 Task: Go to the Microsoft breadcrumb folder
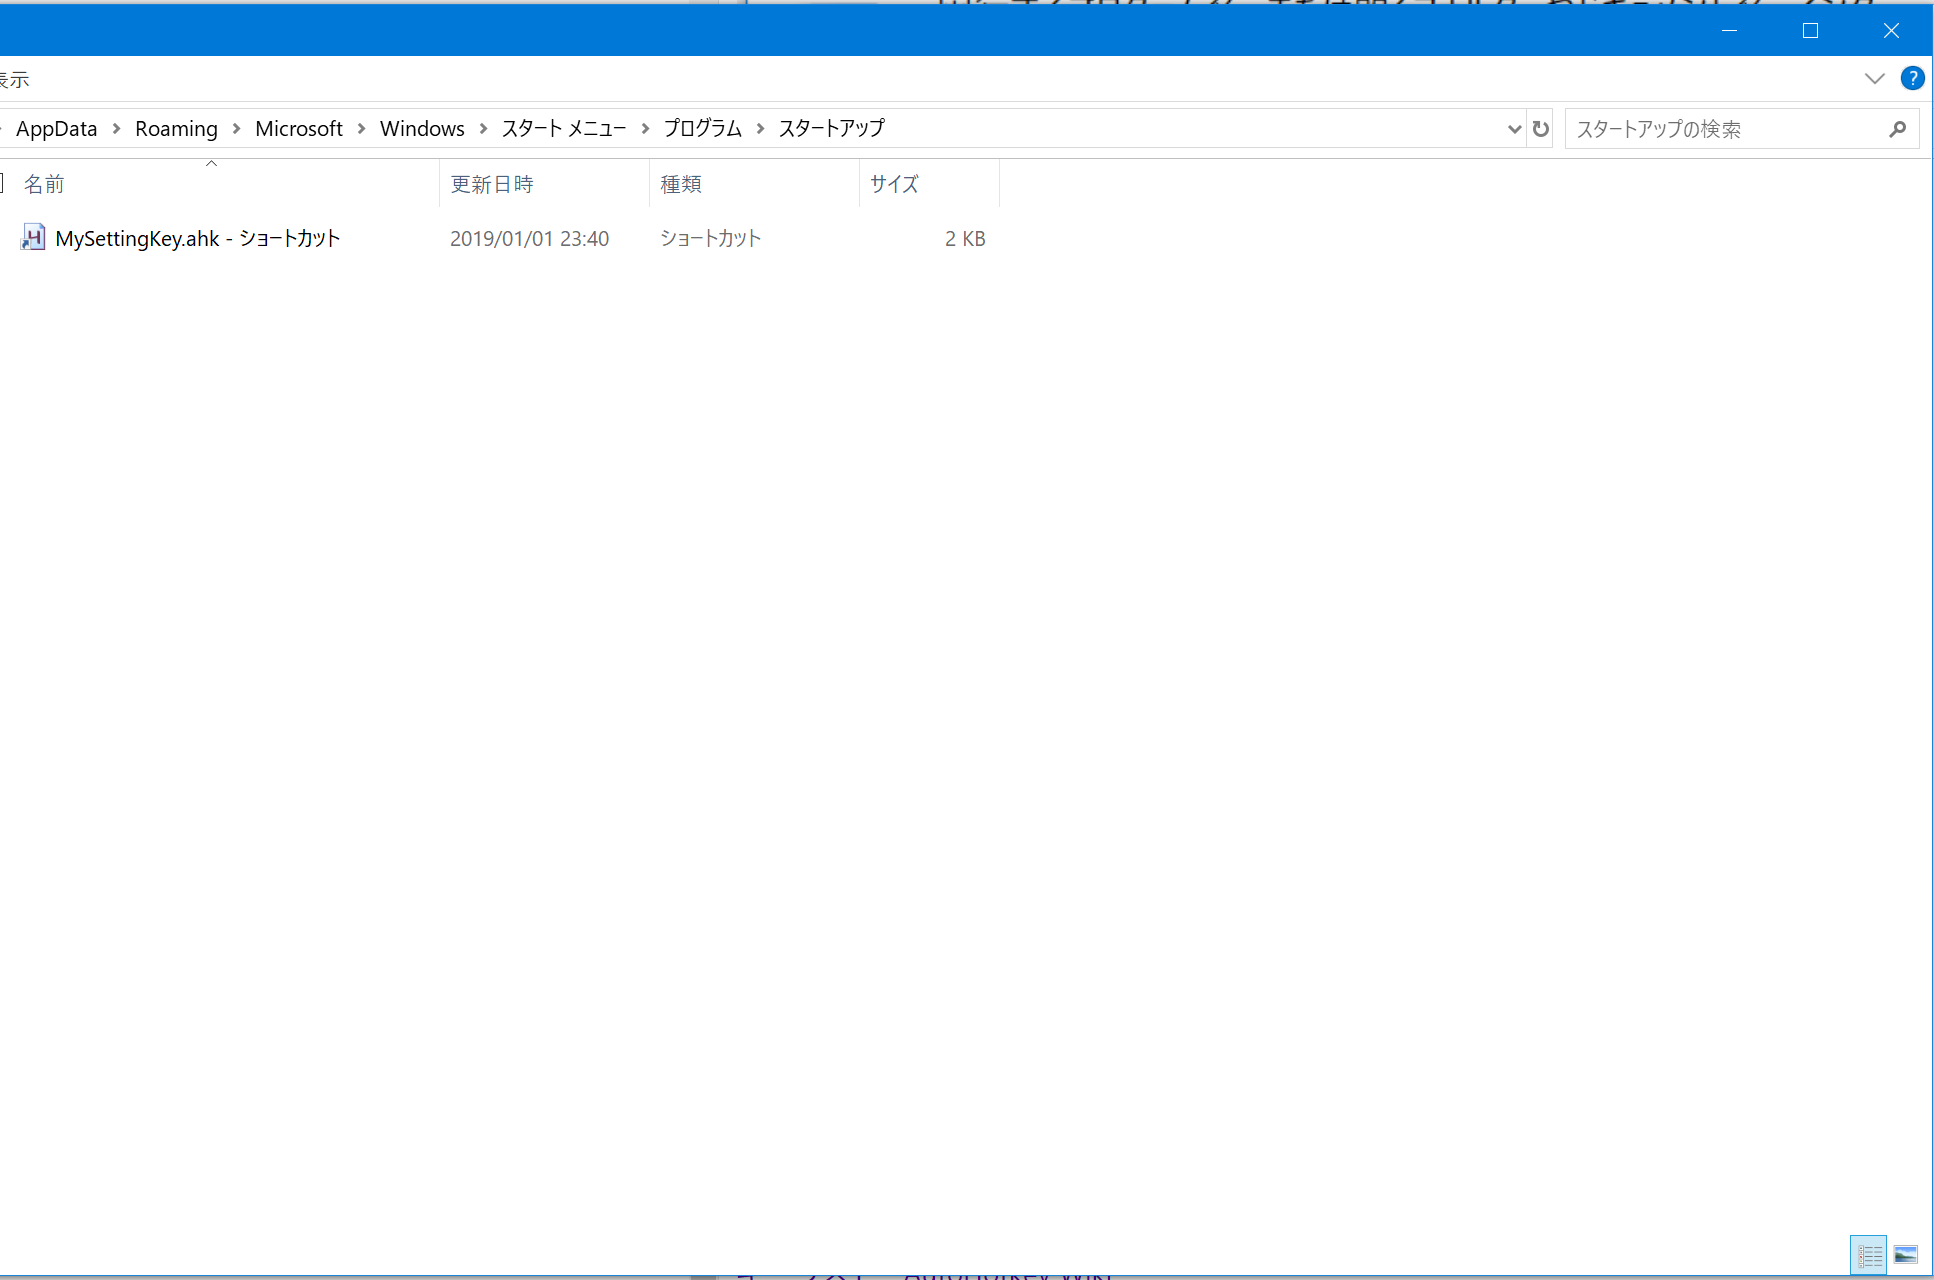click(x=298, y=129)
